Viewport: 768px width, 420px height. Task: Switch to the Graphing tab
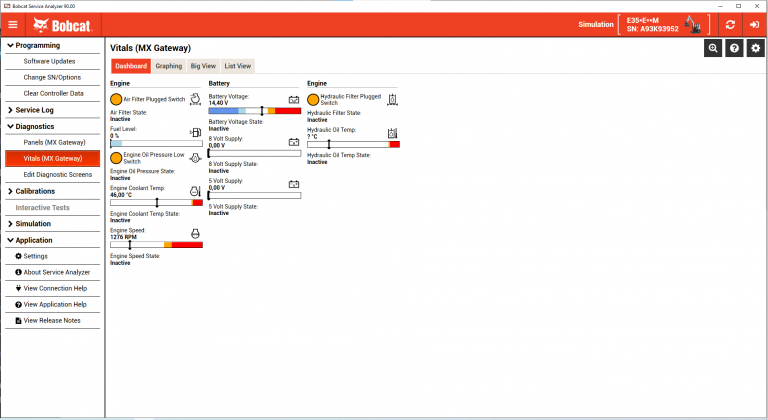[168, 66]
